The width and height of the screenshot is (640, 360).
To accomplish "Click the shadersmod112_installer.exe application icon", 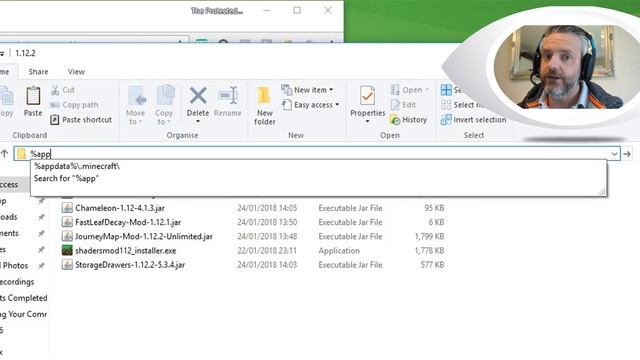I will pyautogui.click(x=67, y=250).
